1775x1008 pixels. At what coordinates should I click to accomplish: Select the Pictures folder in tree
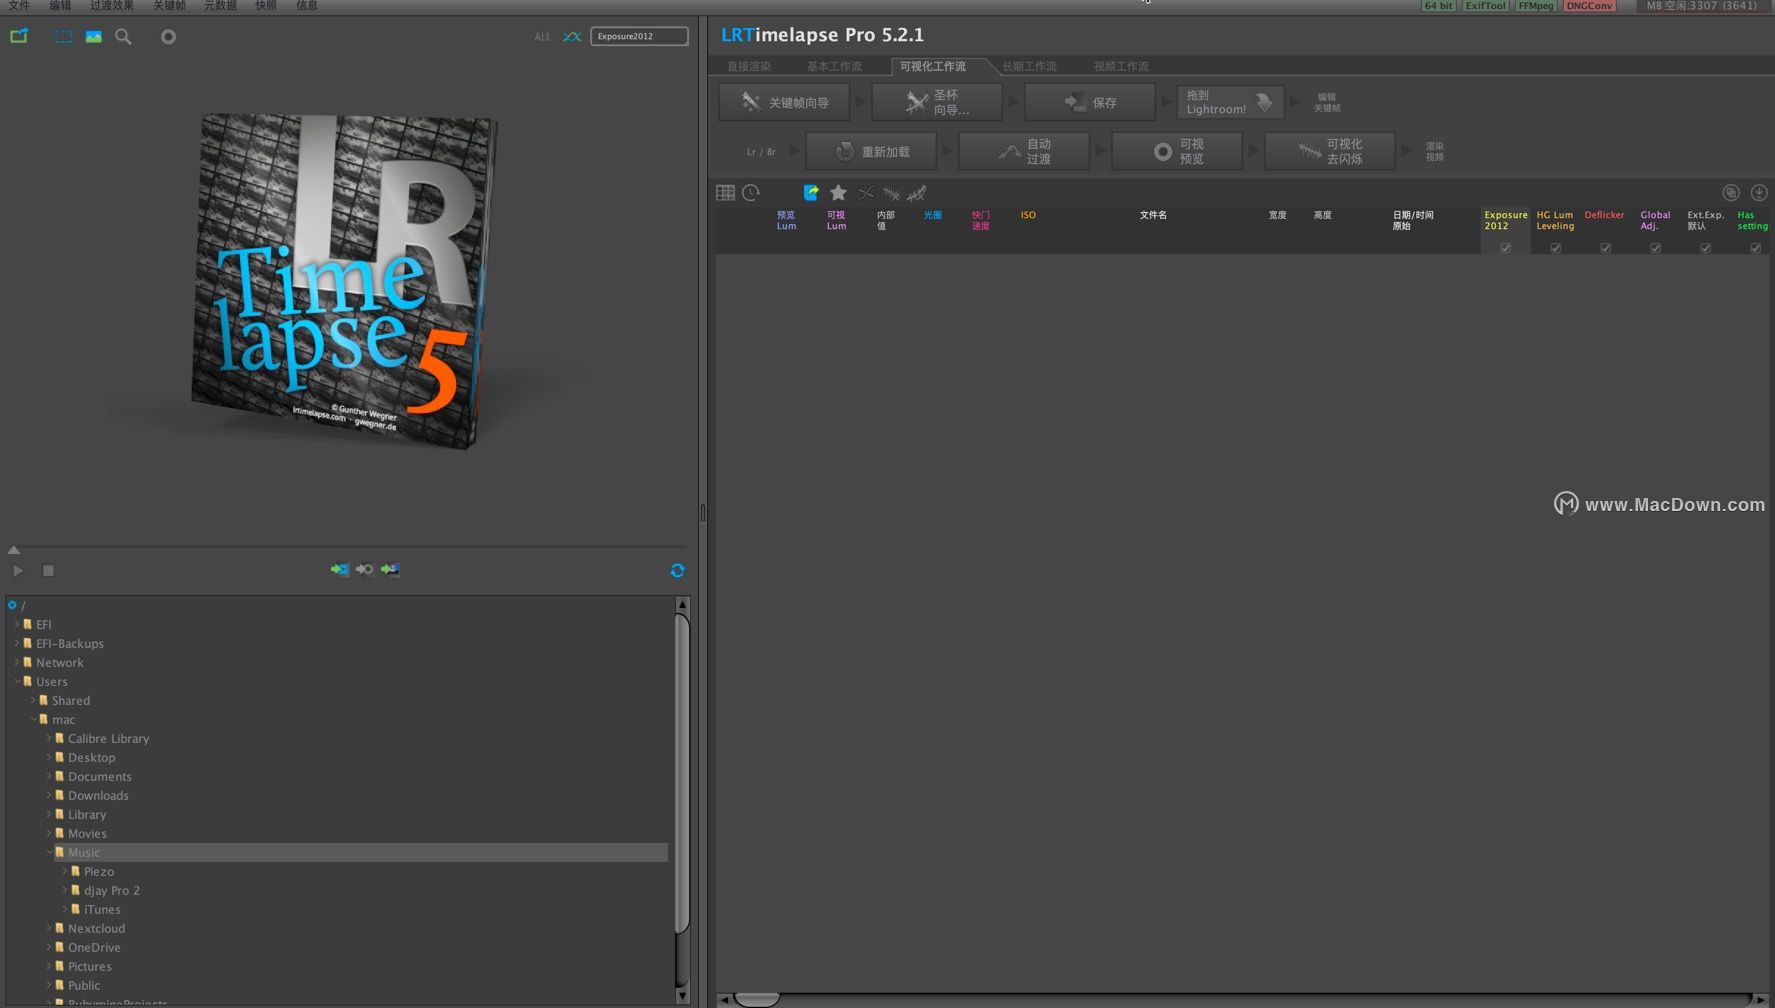tap(89, 966)
